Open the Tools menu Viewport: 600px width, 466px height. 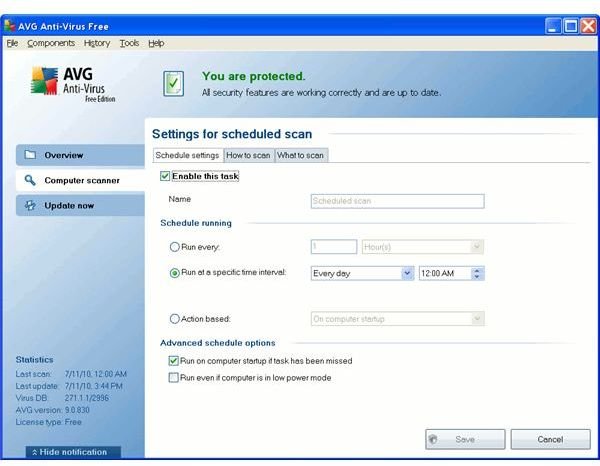(x=129, y=43)
